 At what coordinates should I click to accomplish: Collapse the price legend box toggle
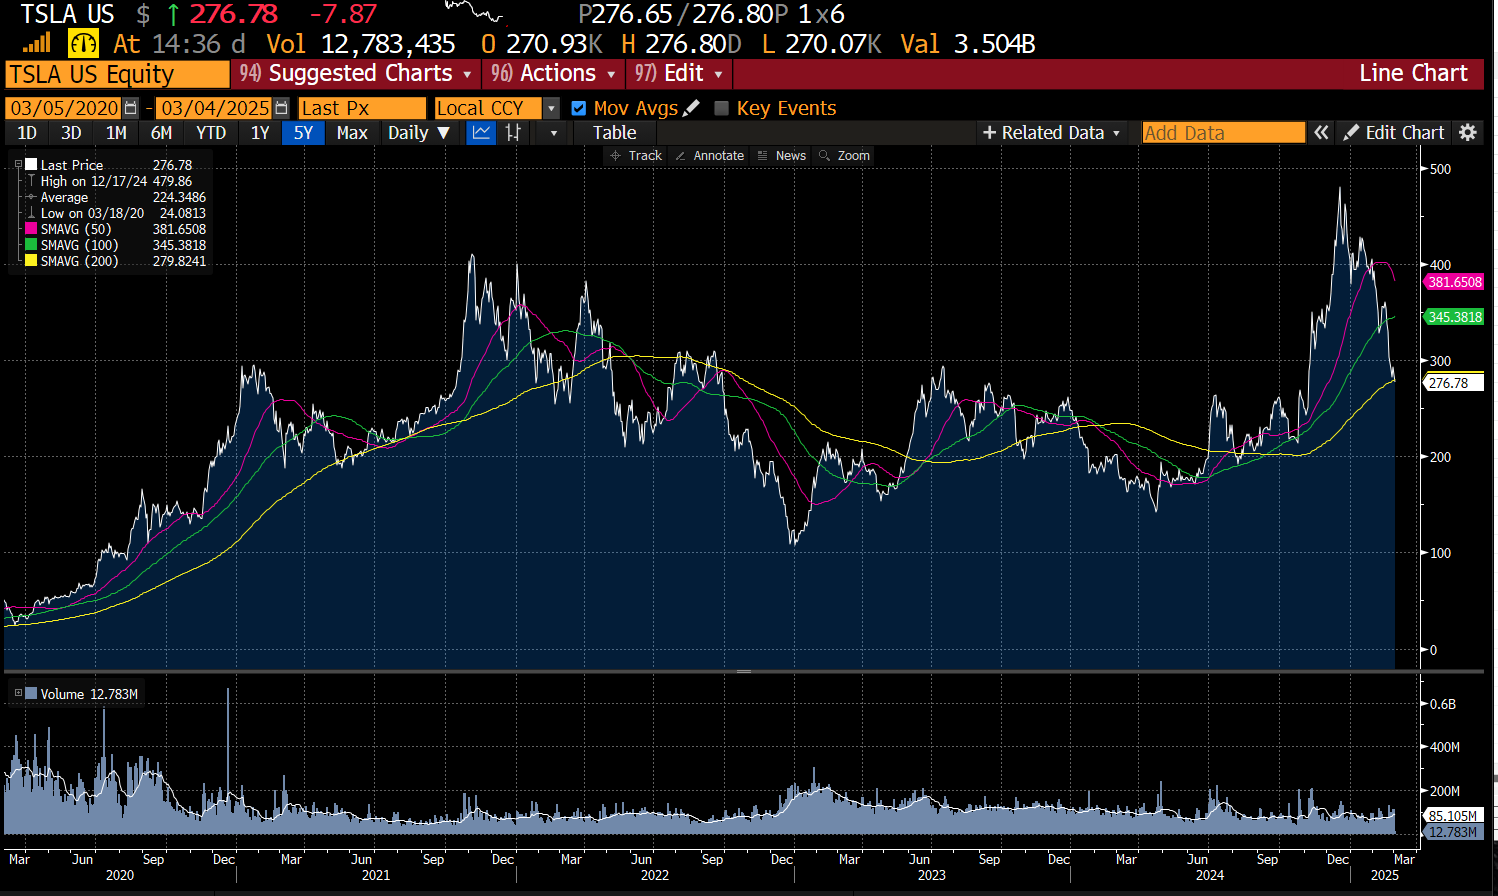click(18, 165)
